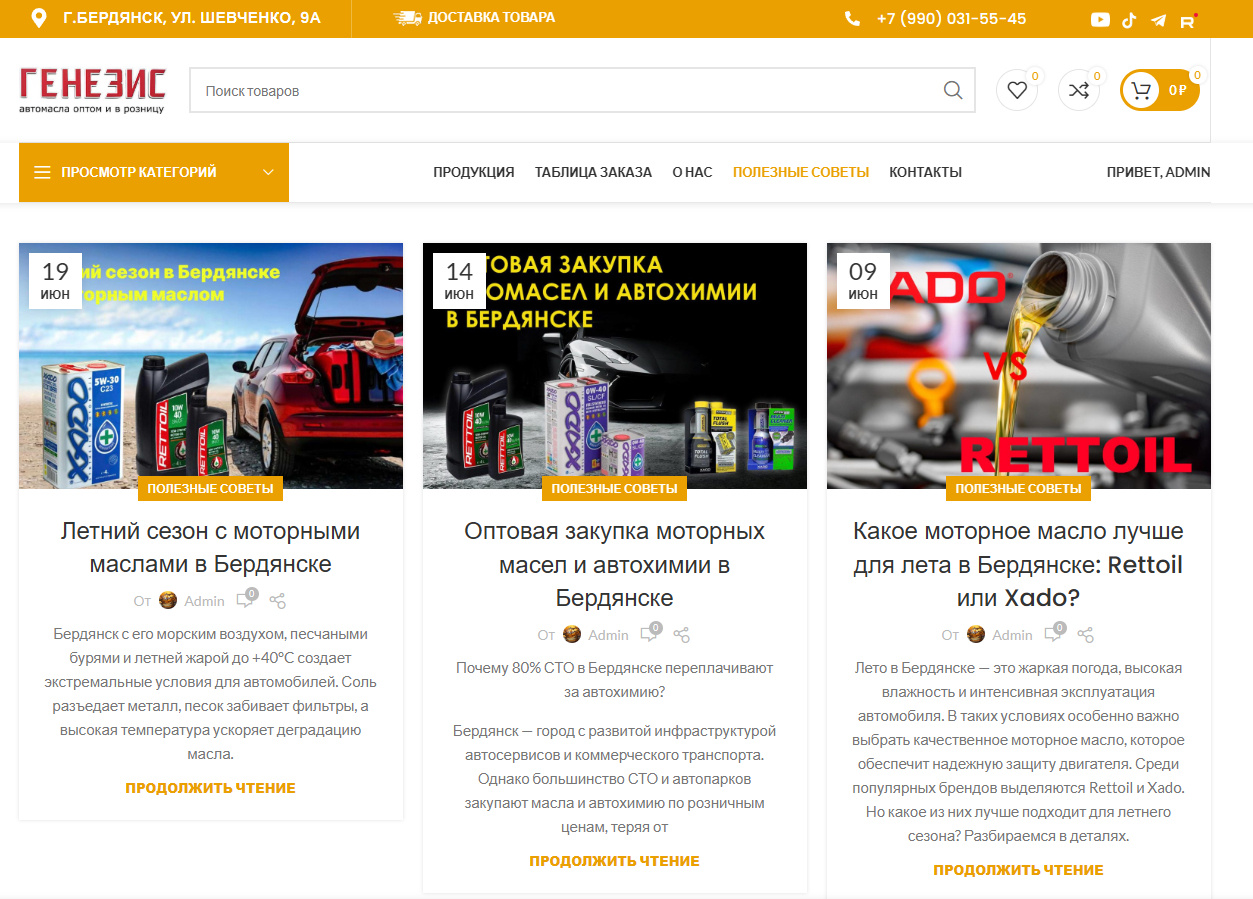
Task: Open the Таблица заказа menu item
Action: [x=593, y=172]
